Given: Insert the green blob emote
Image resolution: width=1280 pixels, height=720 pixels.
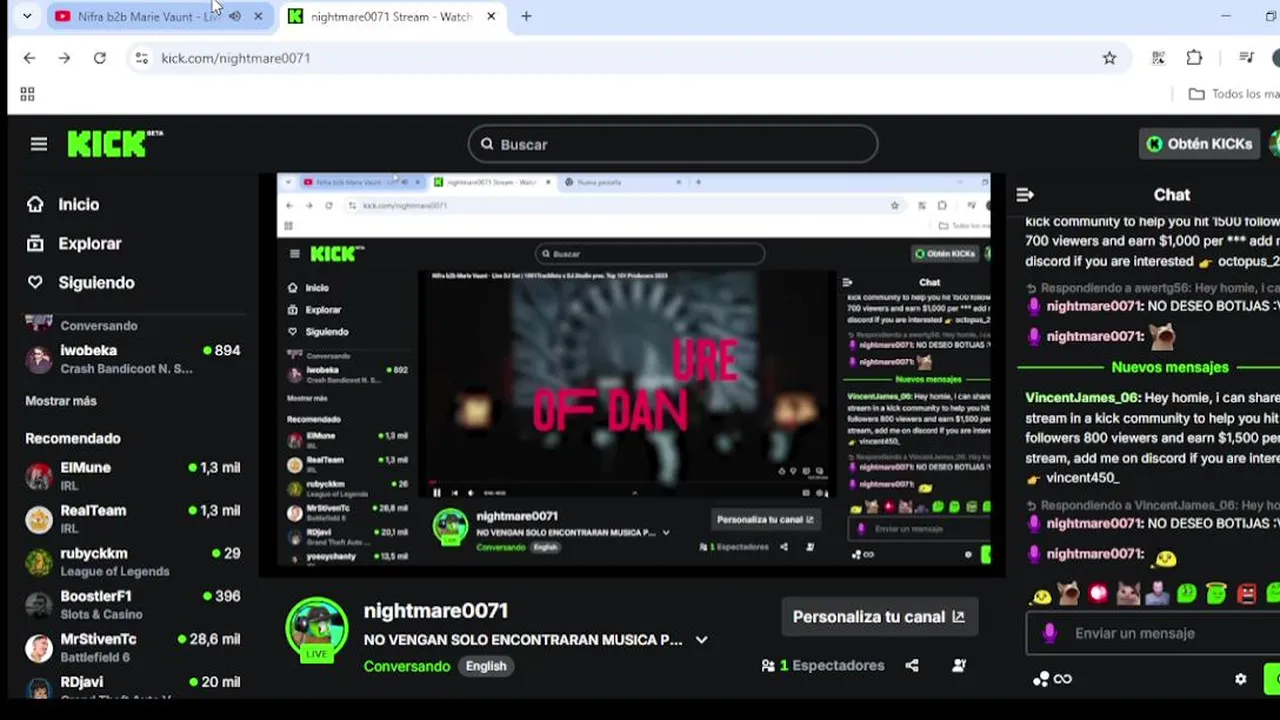Looking at the screenshot, I should coord(1187,594).
